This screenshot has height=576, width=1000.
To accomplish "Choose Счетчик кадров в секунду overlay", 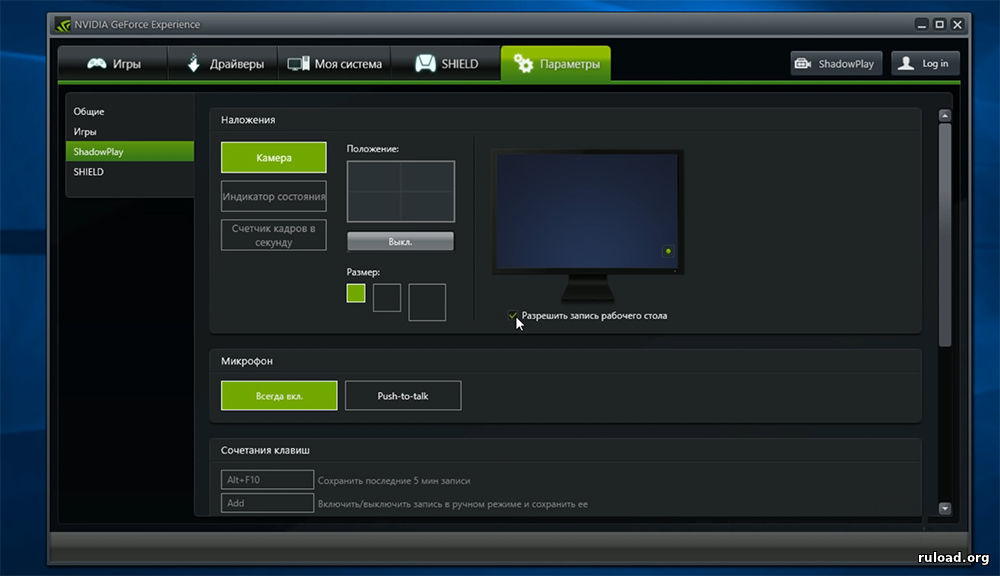I will pyautogui.click(x=274, y=235).
